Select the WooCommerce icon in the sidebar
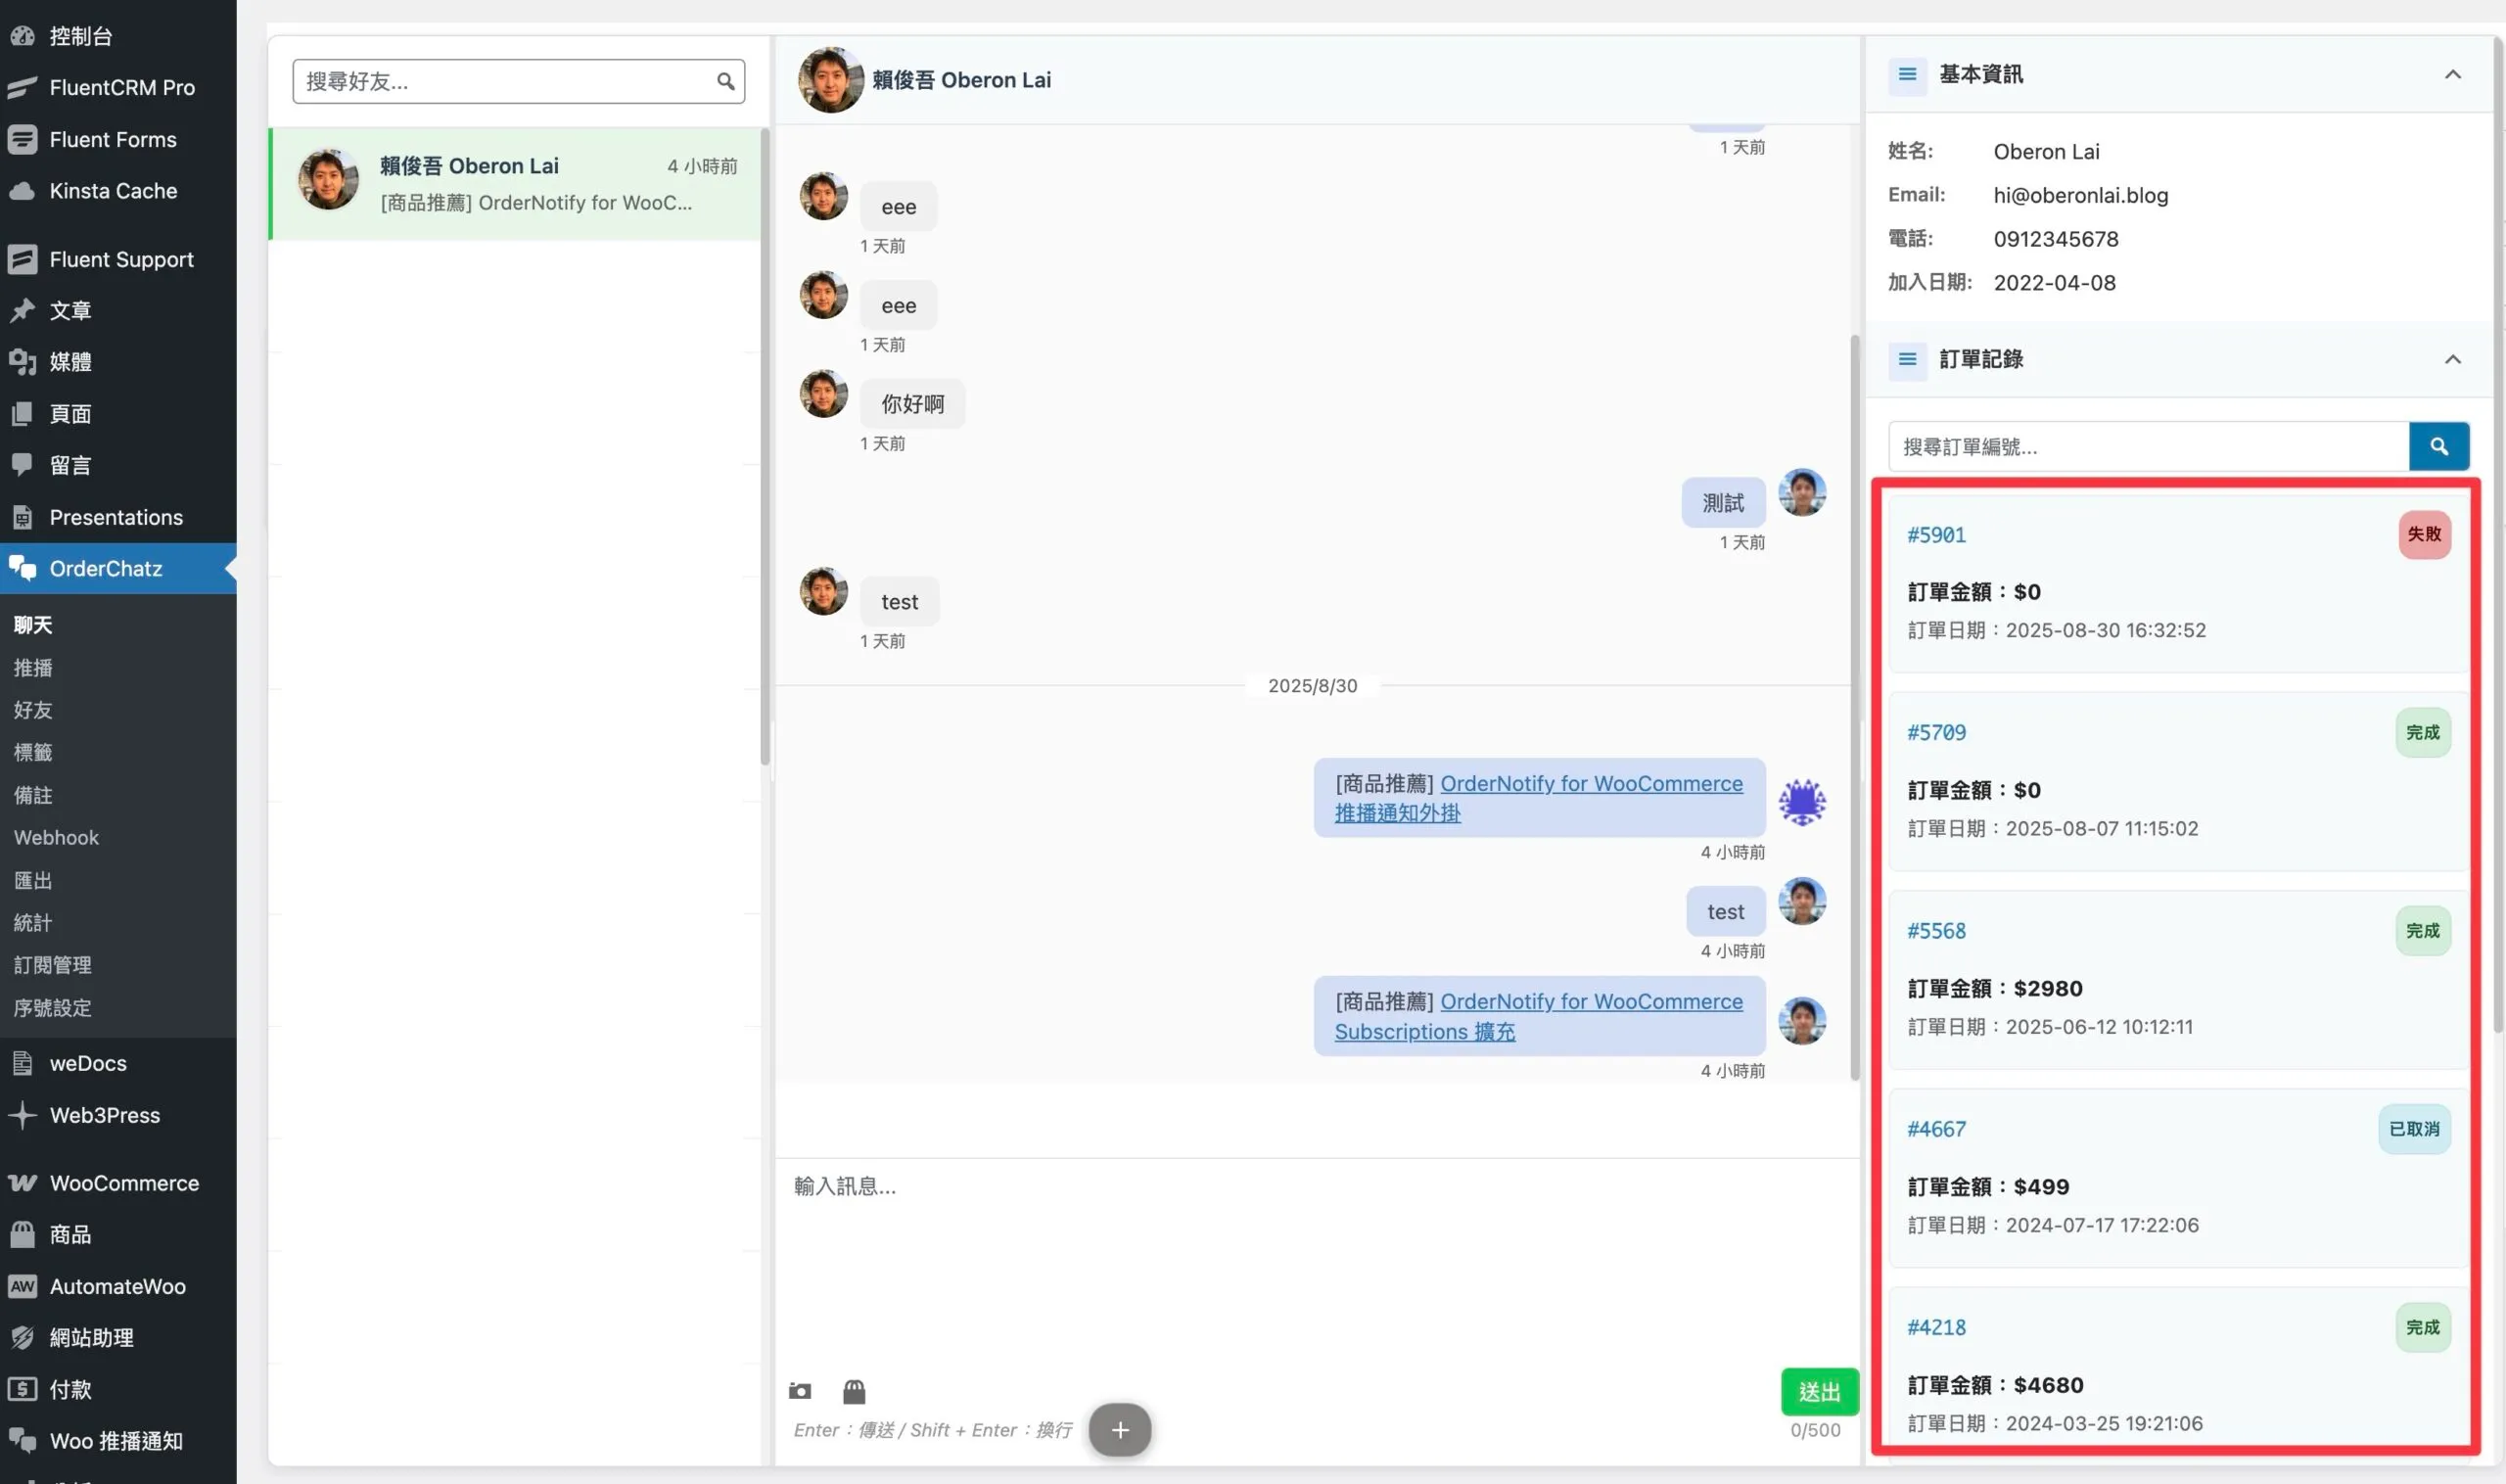This screenshot has height=1484, width=2506. (x=22, y=1182)
